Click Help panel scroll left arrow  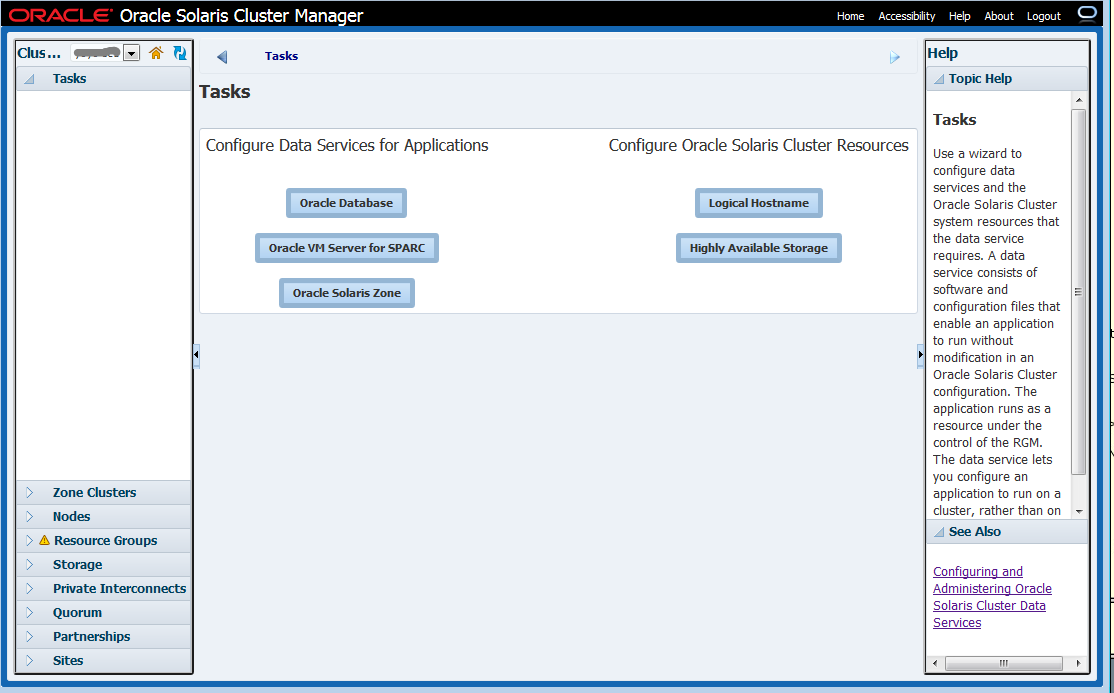[x=935, y=663]
